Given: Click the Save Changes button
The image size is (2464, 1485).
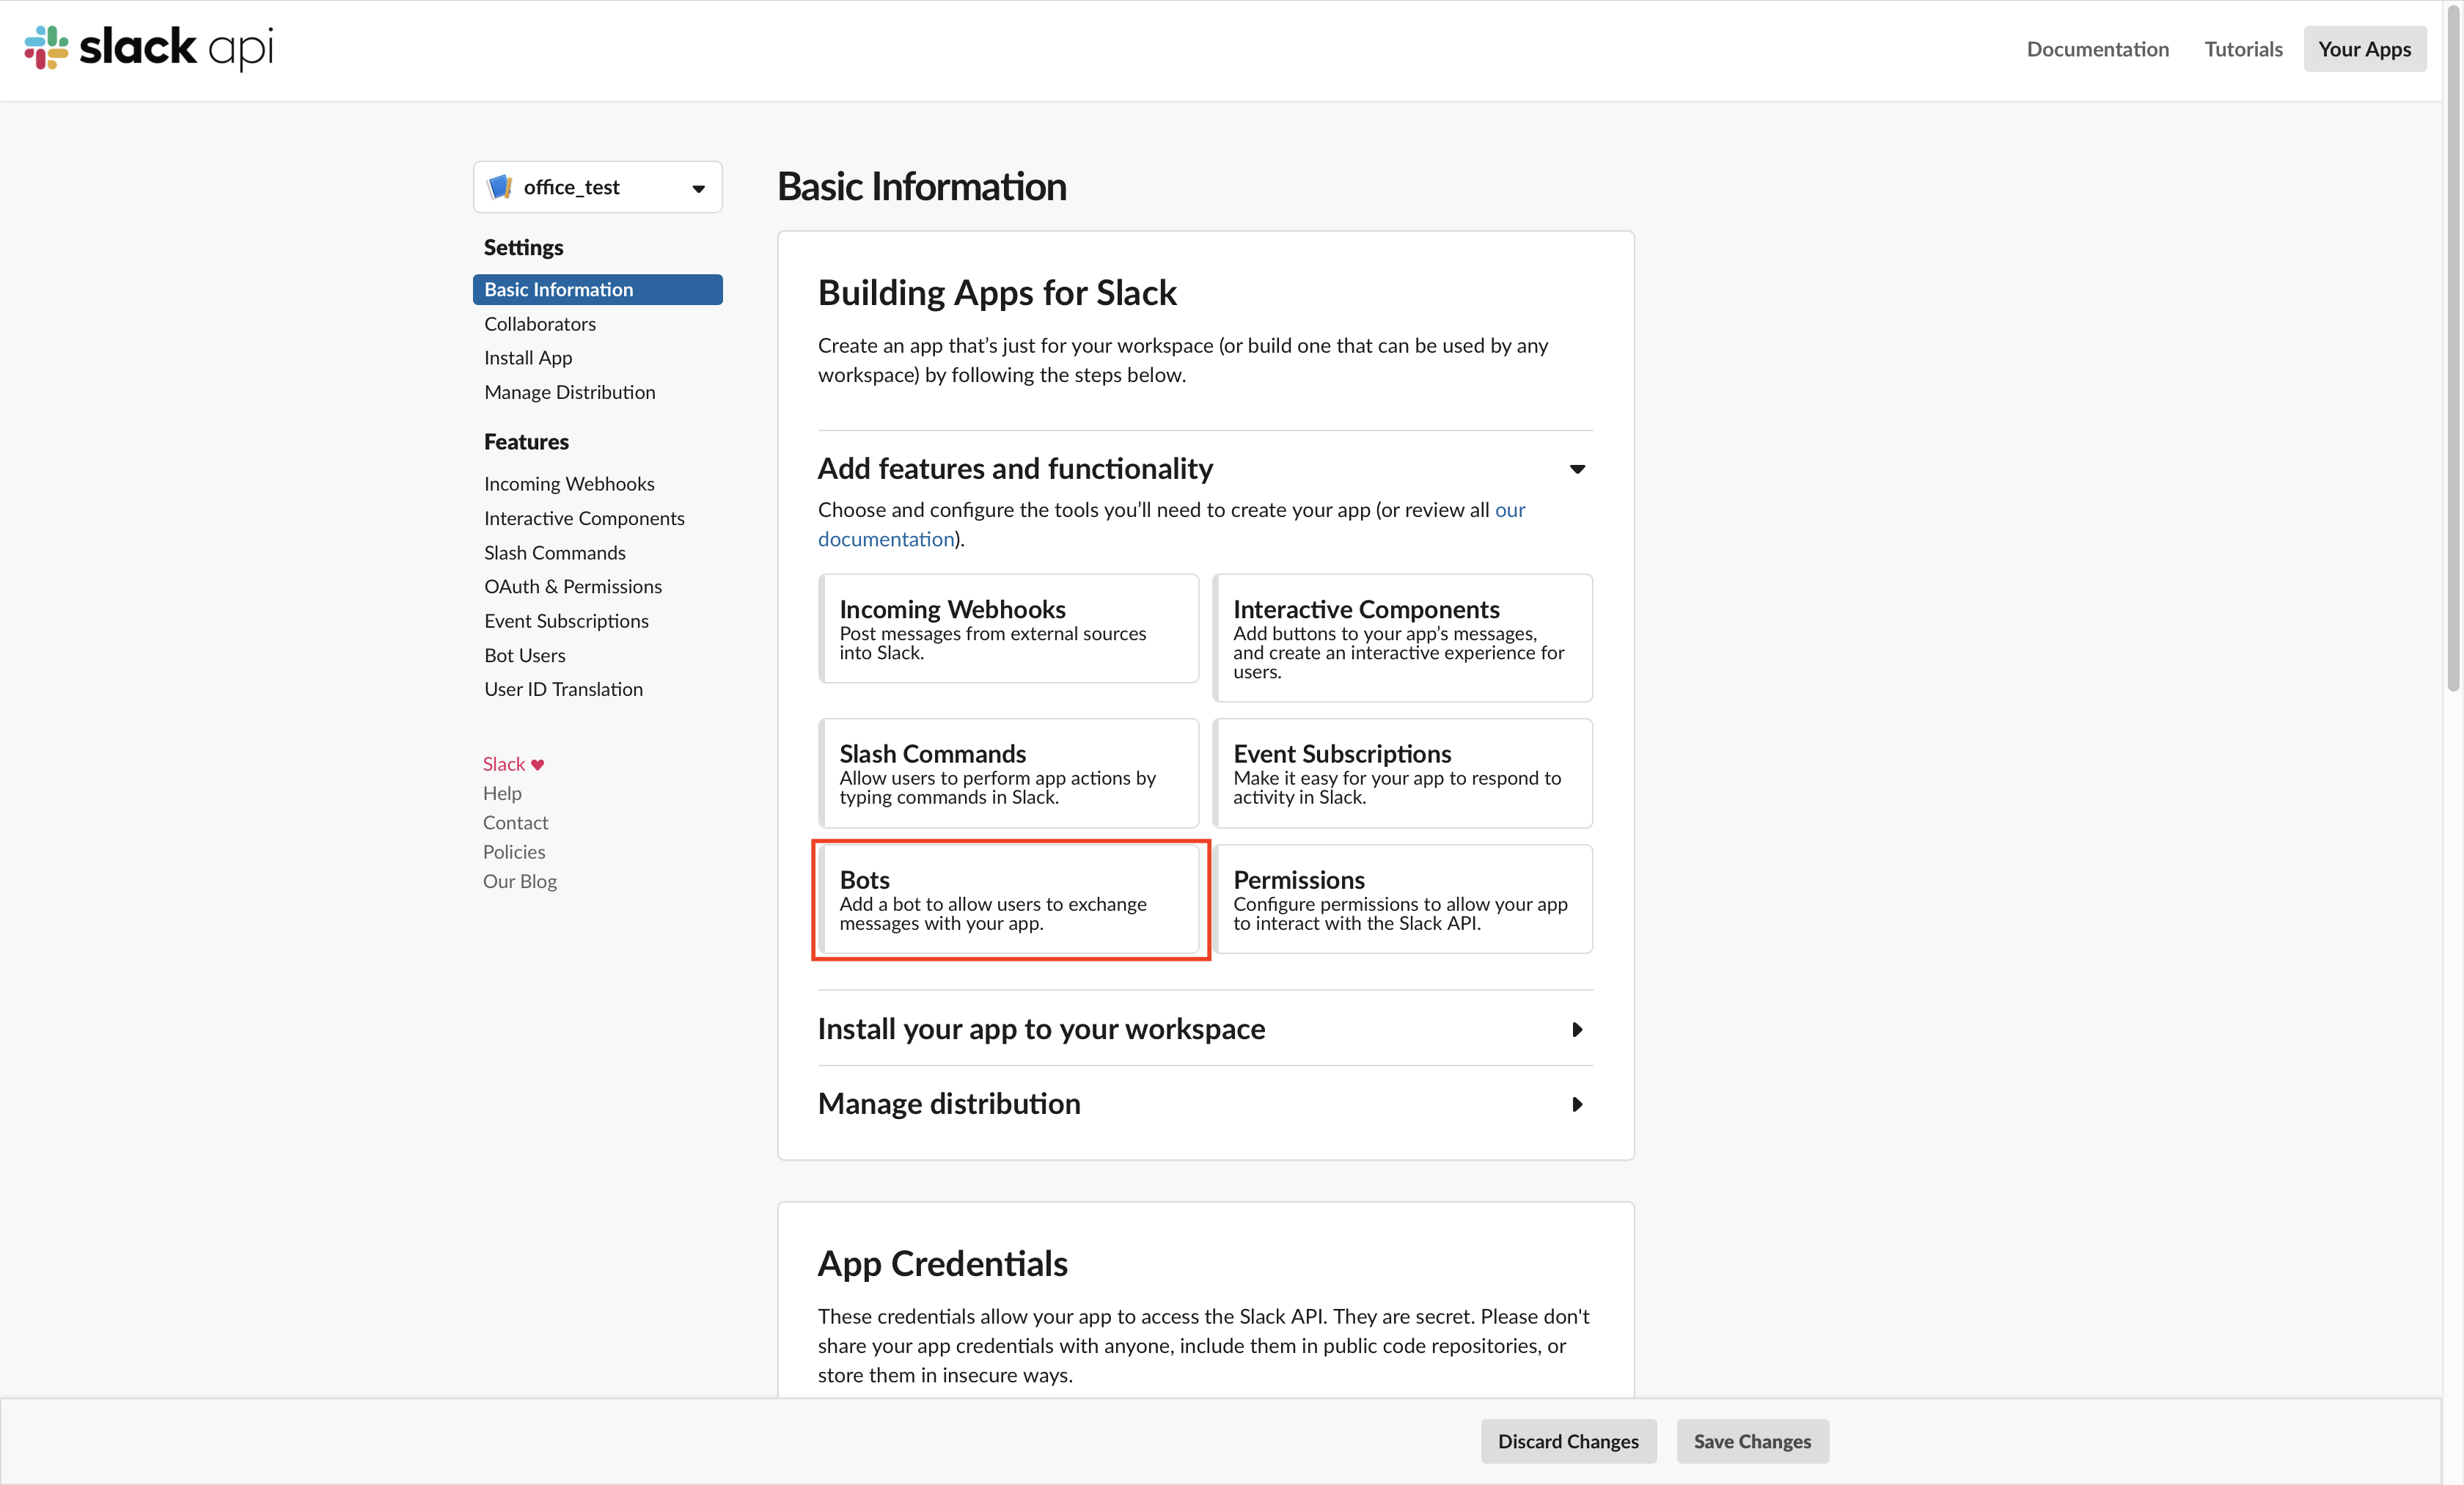Looking at the screenshot, I should point(1752,1441).
